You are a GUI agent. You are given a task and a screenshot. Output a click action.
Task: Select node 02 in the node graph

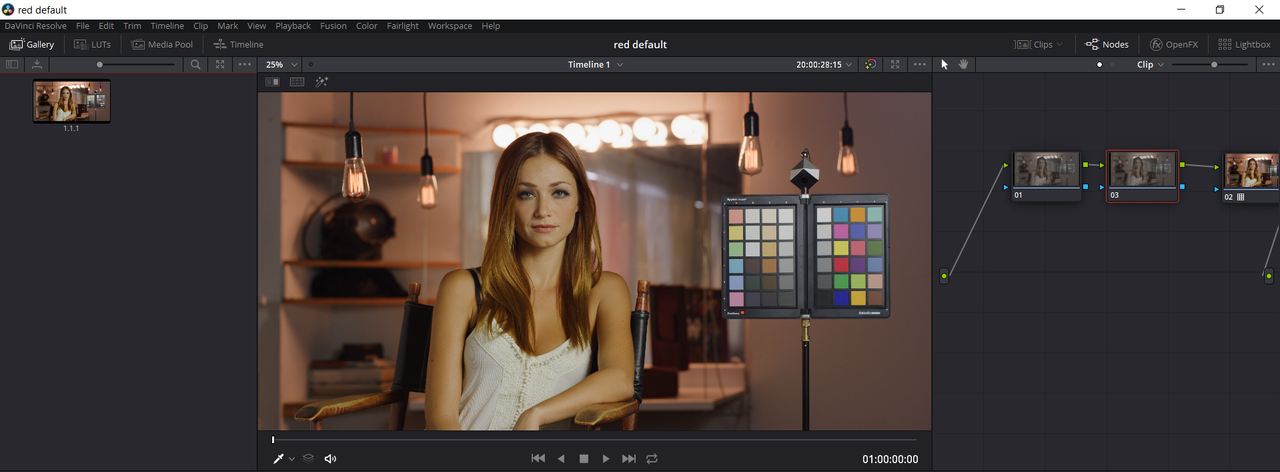click(1252, 178)
